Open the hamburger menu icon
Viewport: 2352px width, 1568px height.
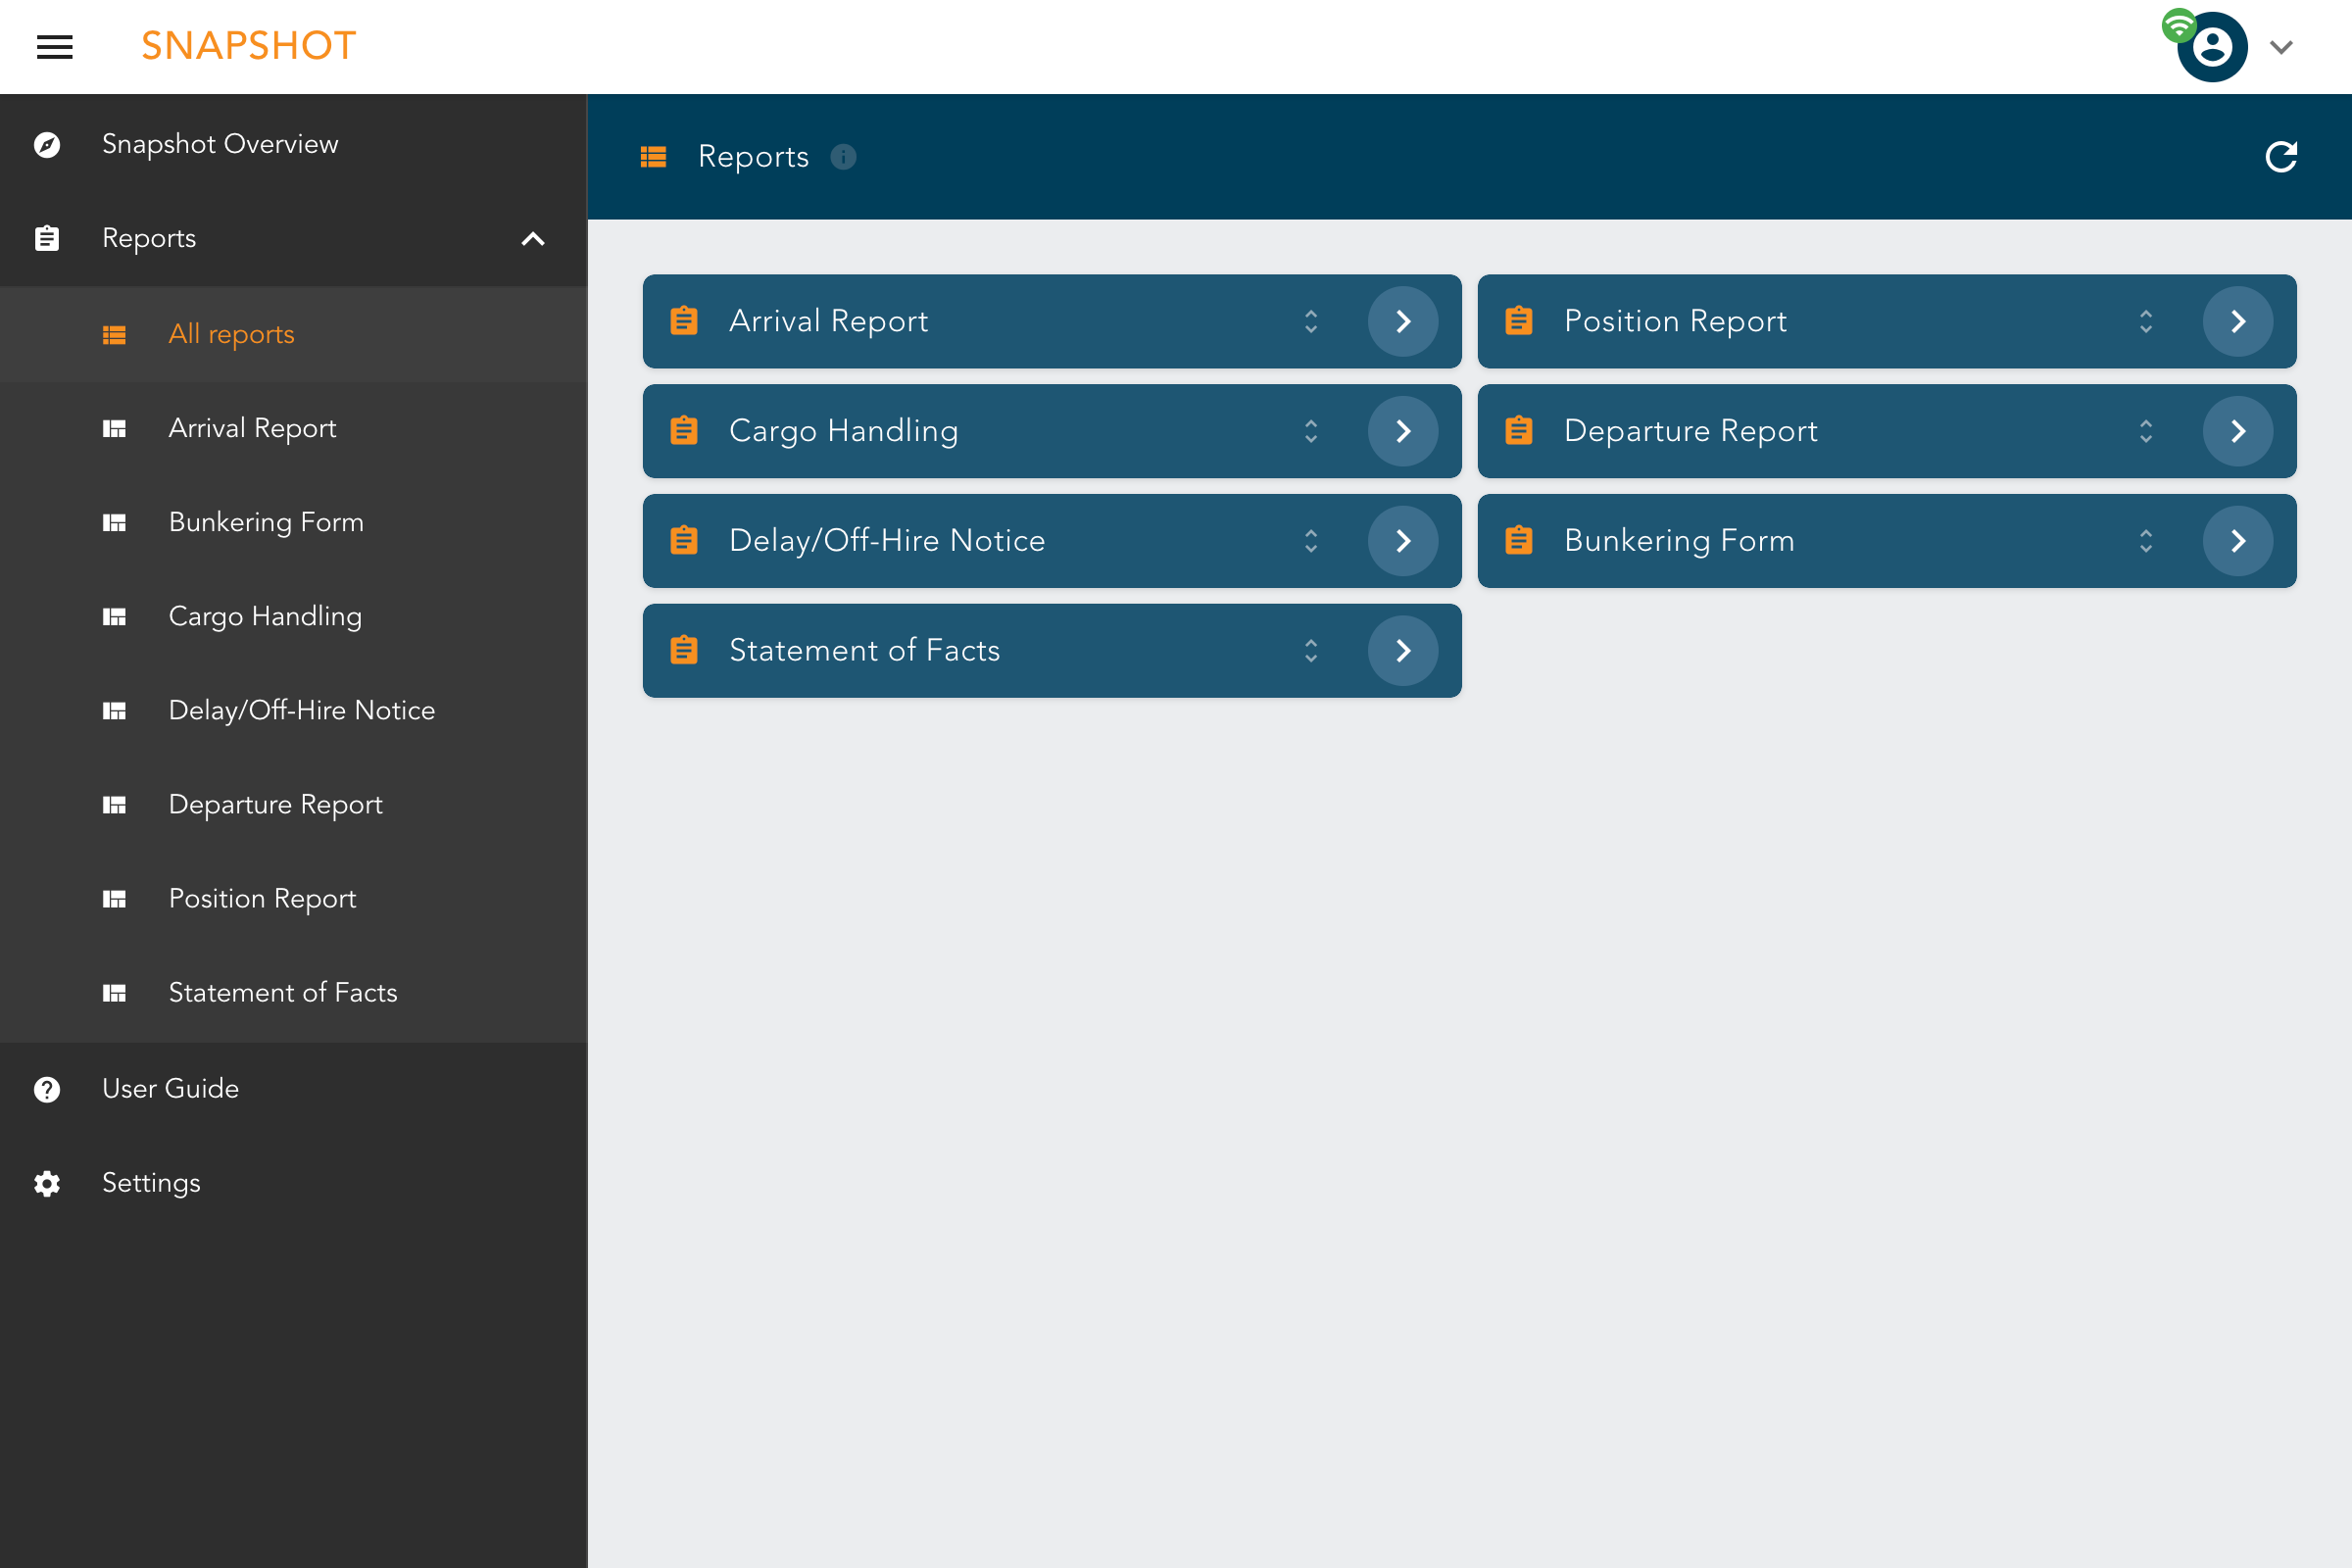click(55, 47)
